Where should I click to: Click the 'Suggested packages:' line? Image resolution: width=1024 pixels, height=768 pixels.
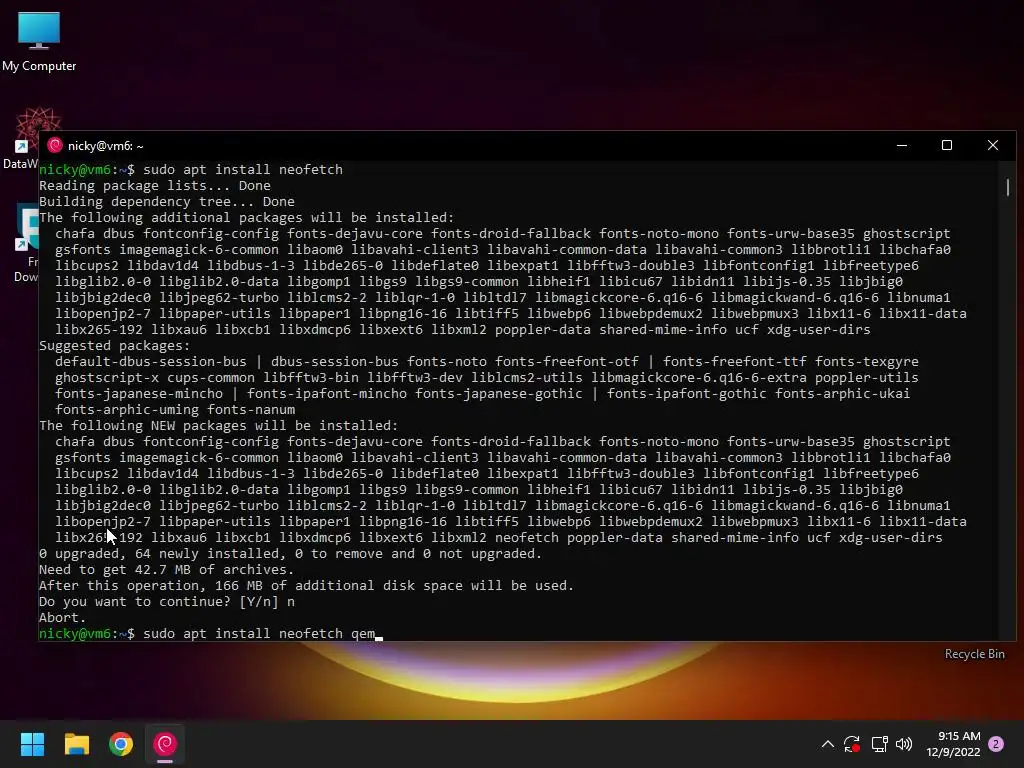[114, 345]
